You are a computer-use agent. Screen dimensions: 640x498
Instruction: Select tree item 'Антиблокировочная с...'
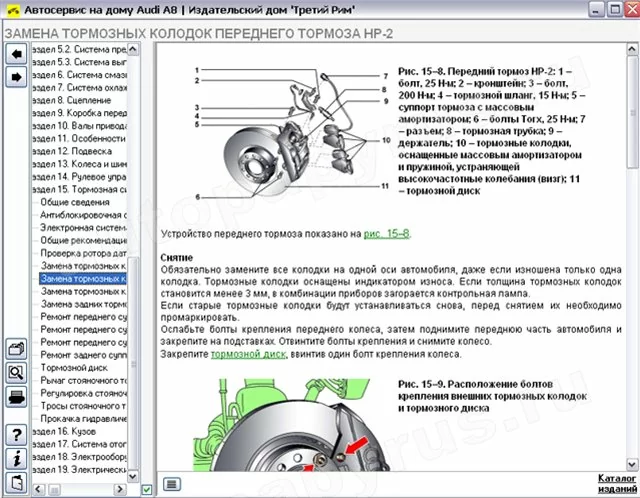pyautogui.click(x=83, y=215)
